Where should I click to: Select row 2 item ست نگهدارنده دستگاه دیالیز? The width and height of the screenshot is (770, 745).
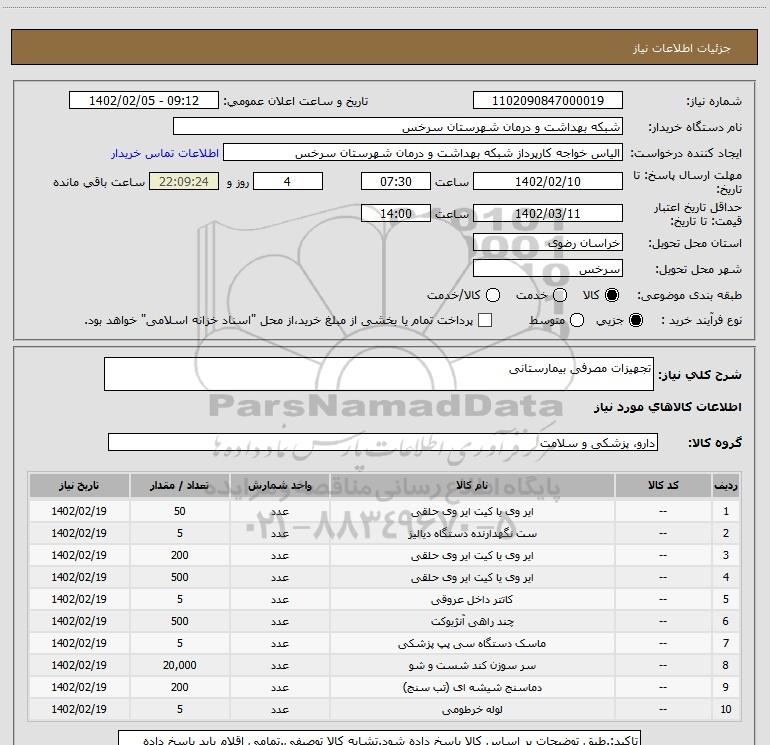(x=472, y=533)
